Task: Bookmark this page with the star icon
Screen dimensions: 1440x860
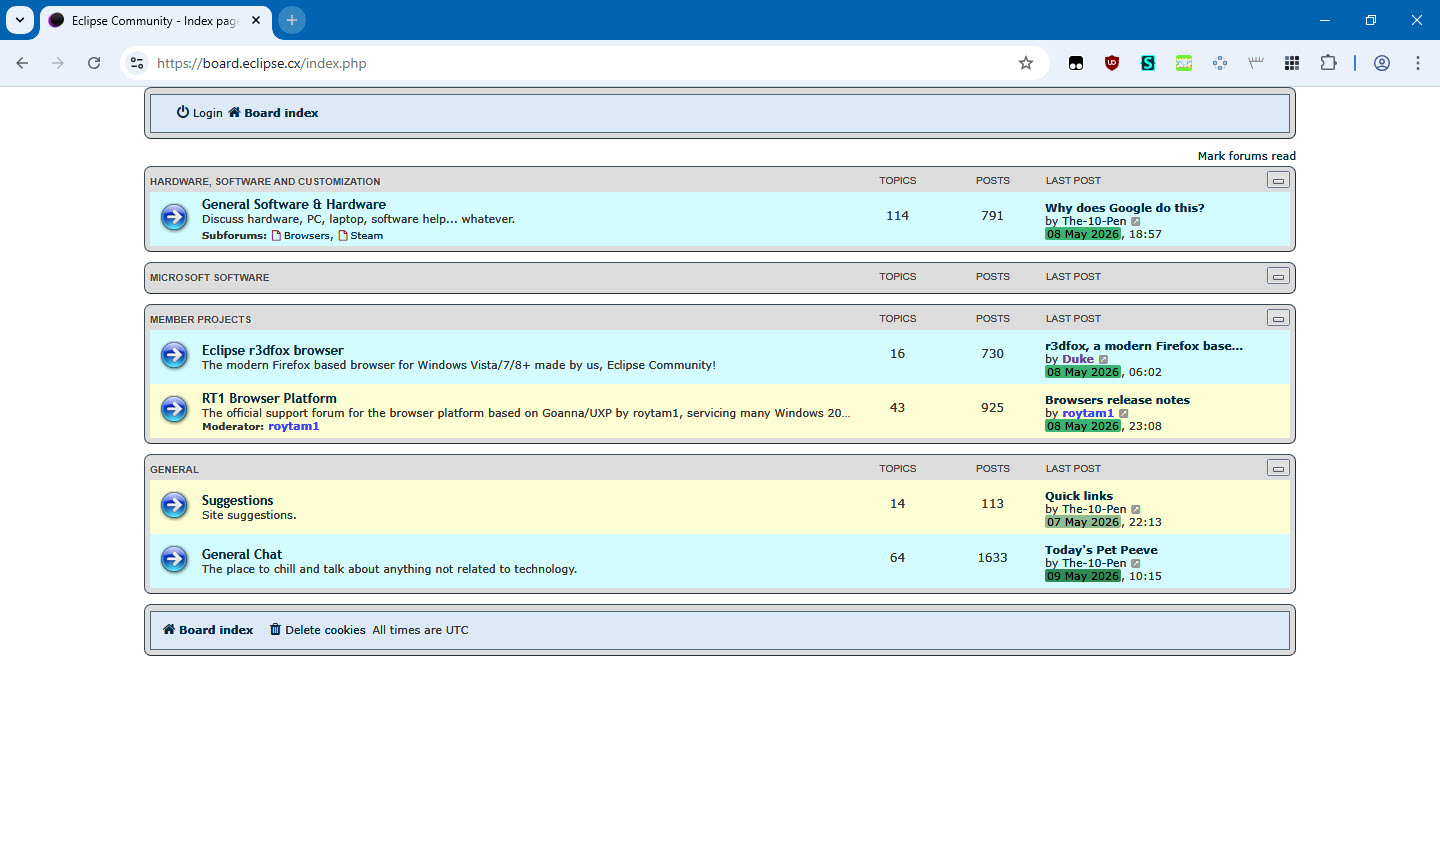Action: click(1026, 63)
